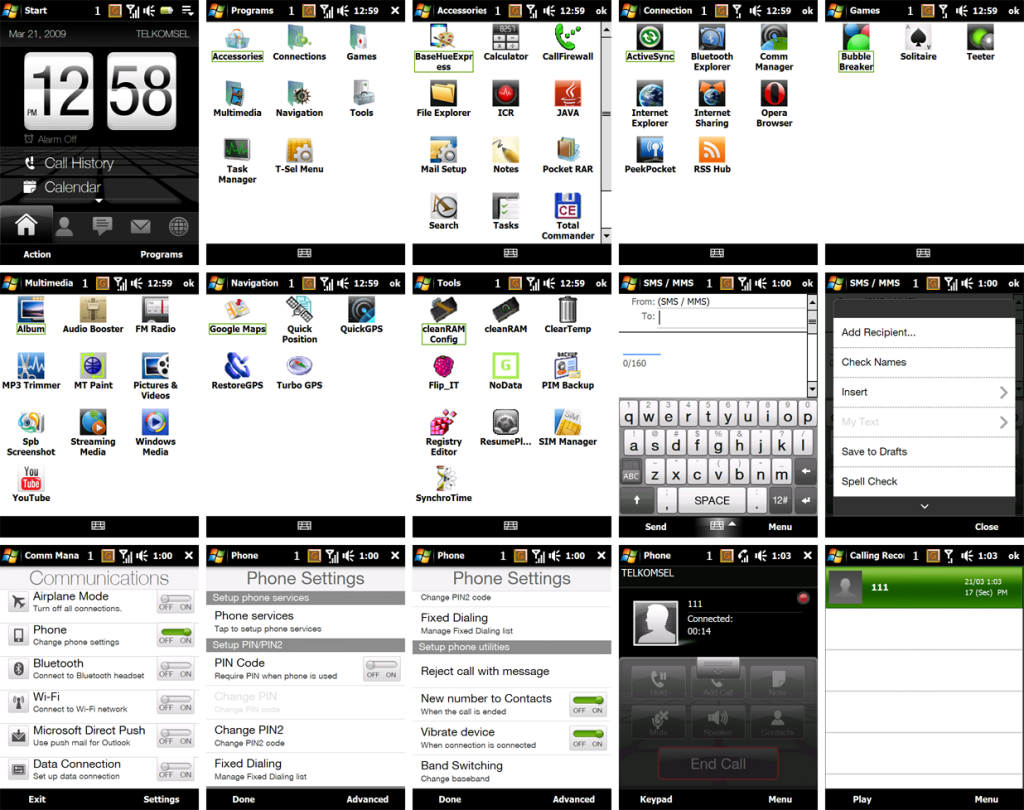The height and width of the screenshot is (810, 1024).
Task: Open Call History on Home screen
Action: click(x=78, y=163)
